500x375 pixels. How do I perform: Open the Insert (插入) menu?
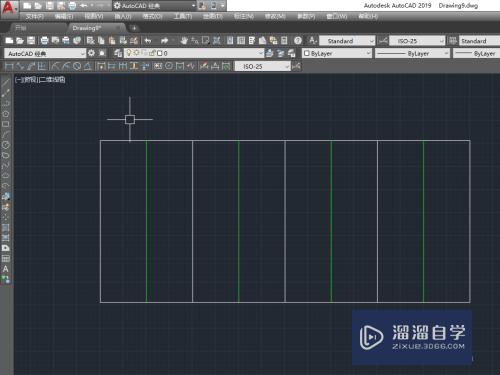pos(123,16)
